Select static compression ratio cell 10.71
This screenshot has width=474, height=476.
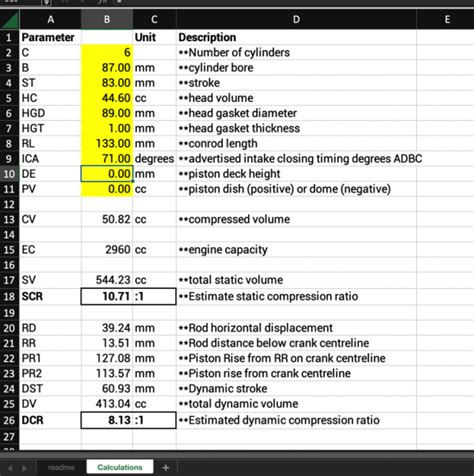coord(107,296)
